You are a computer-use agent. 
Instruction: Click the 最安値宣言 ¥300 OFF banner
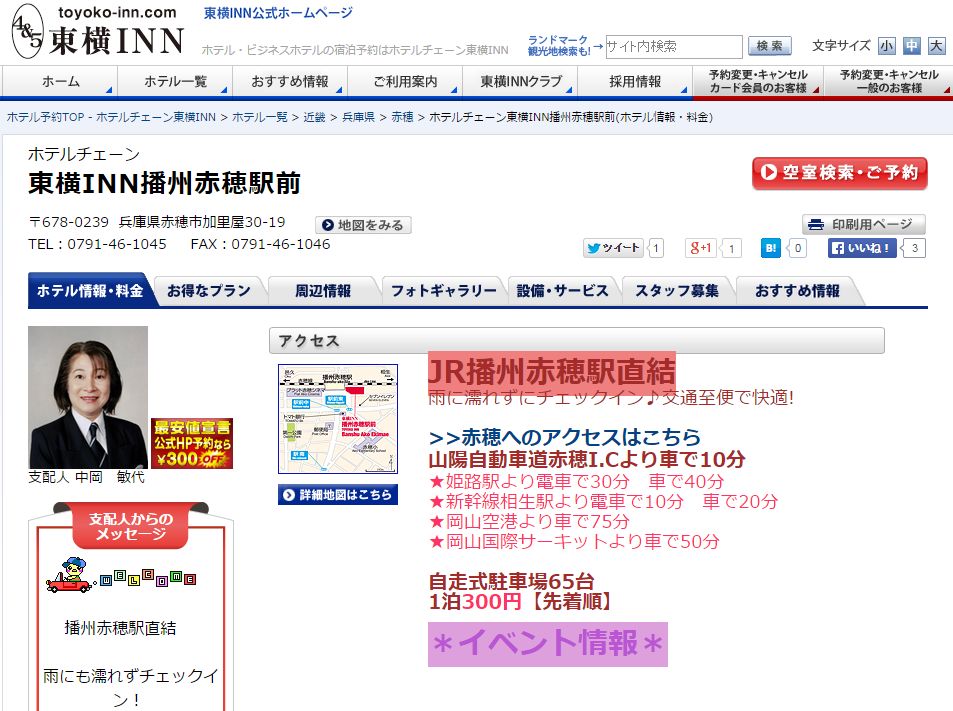point(192,444)
